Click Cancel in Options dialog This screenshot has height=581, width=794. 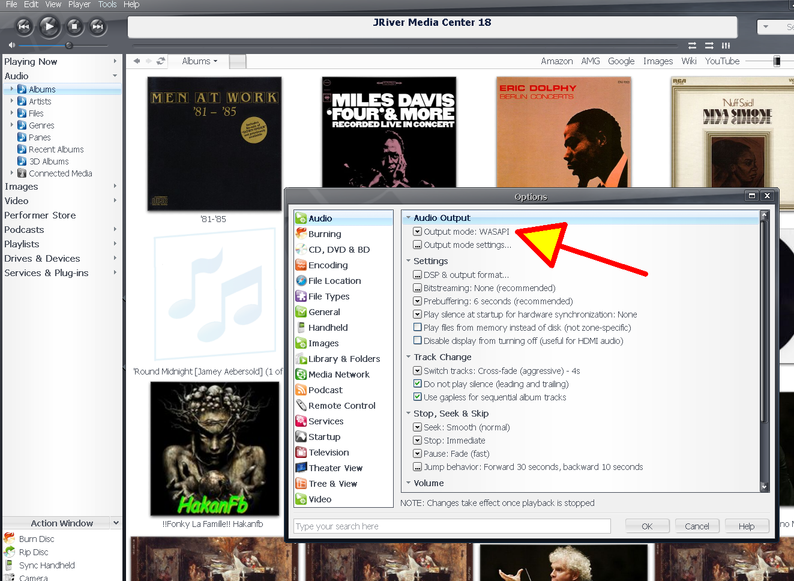(697, 526)
